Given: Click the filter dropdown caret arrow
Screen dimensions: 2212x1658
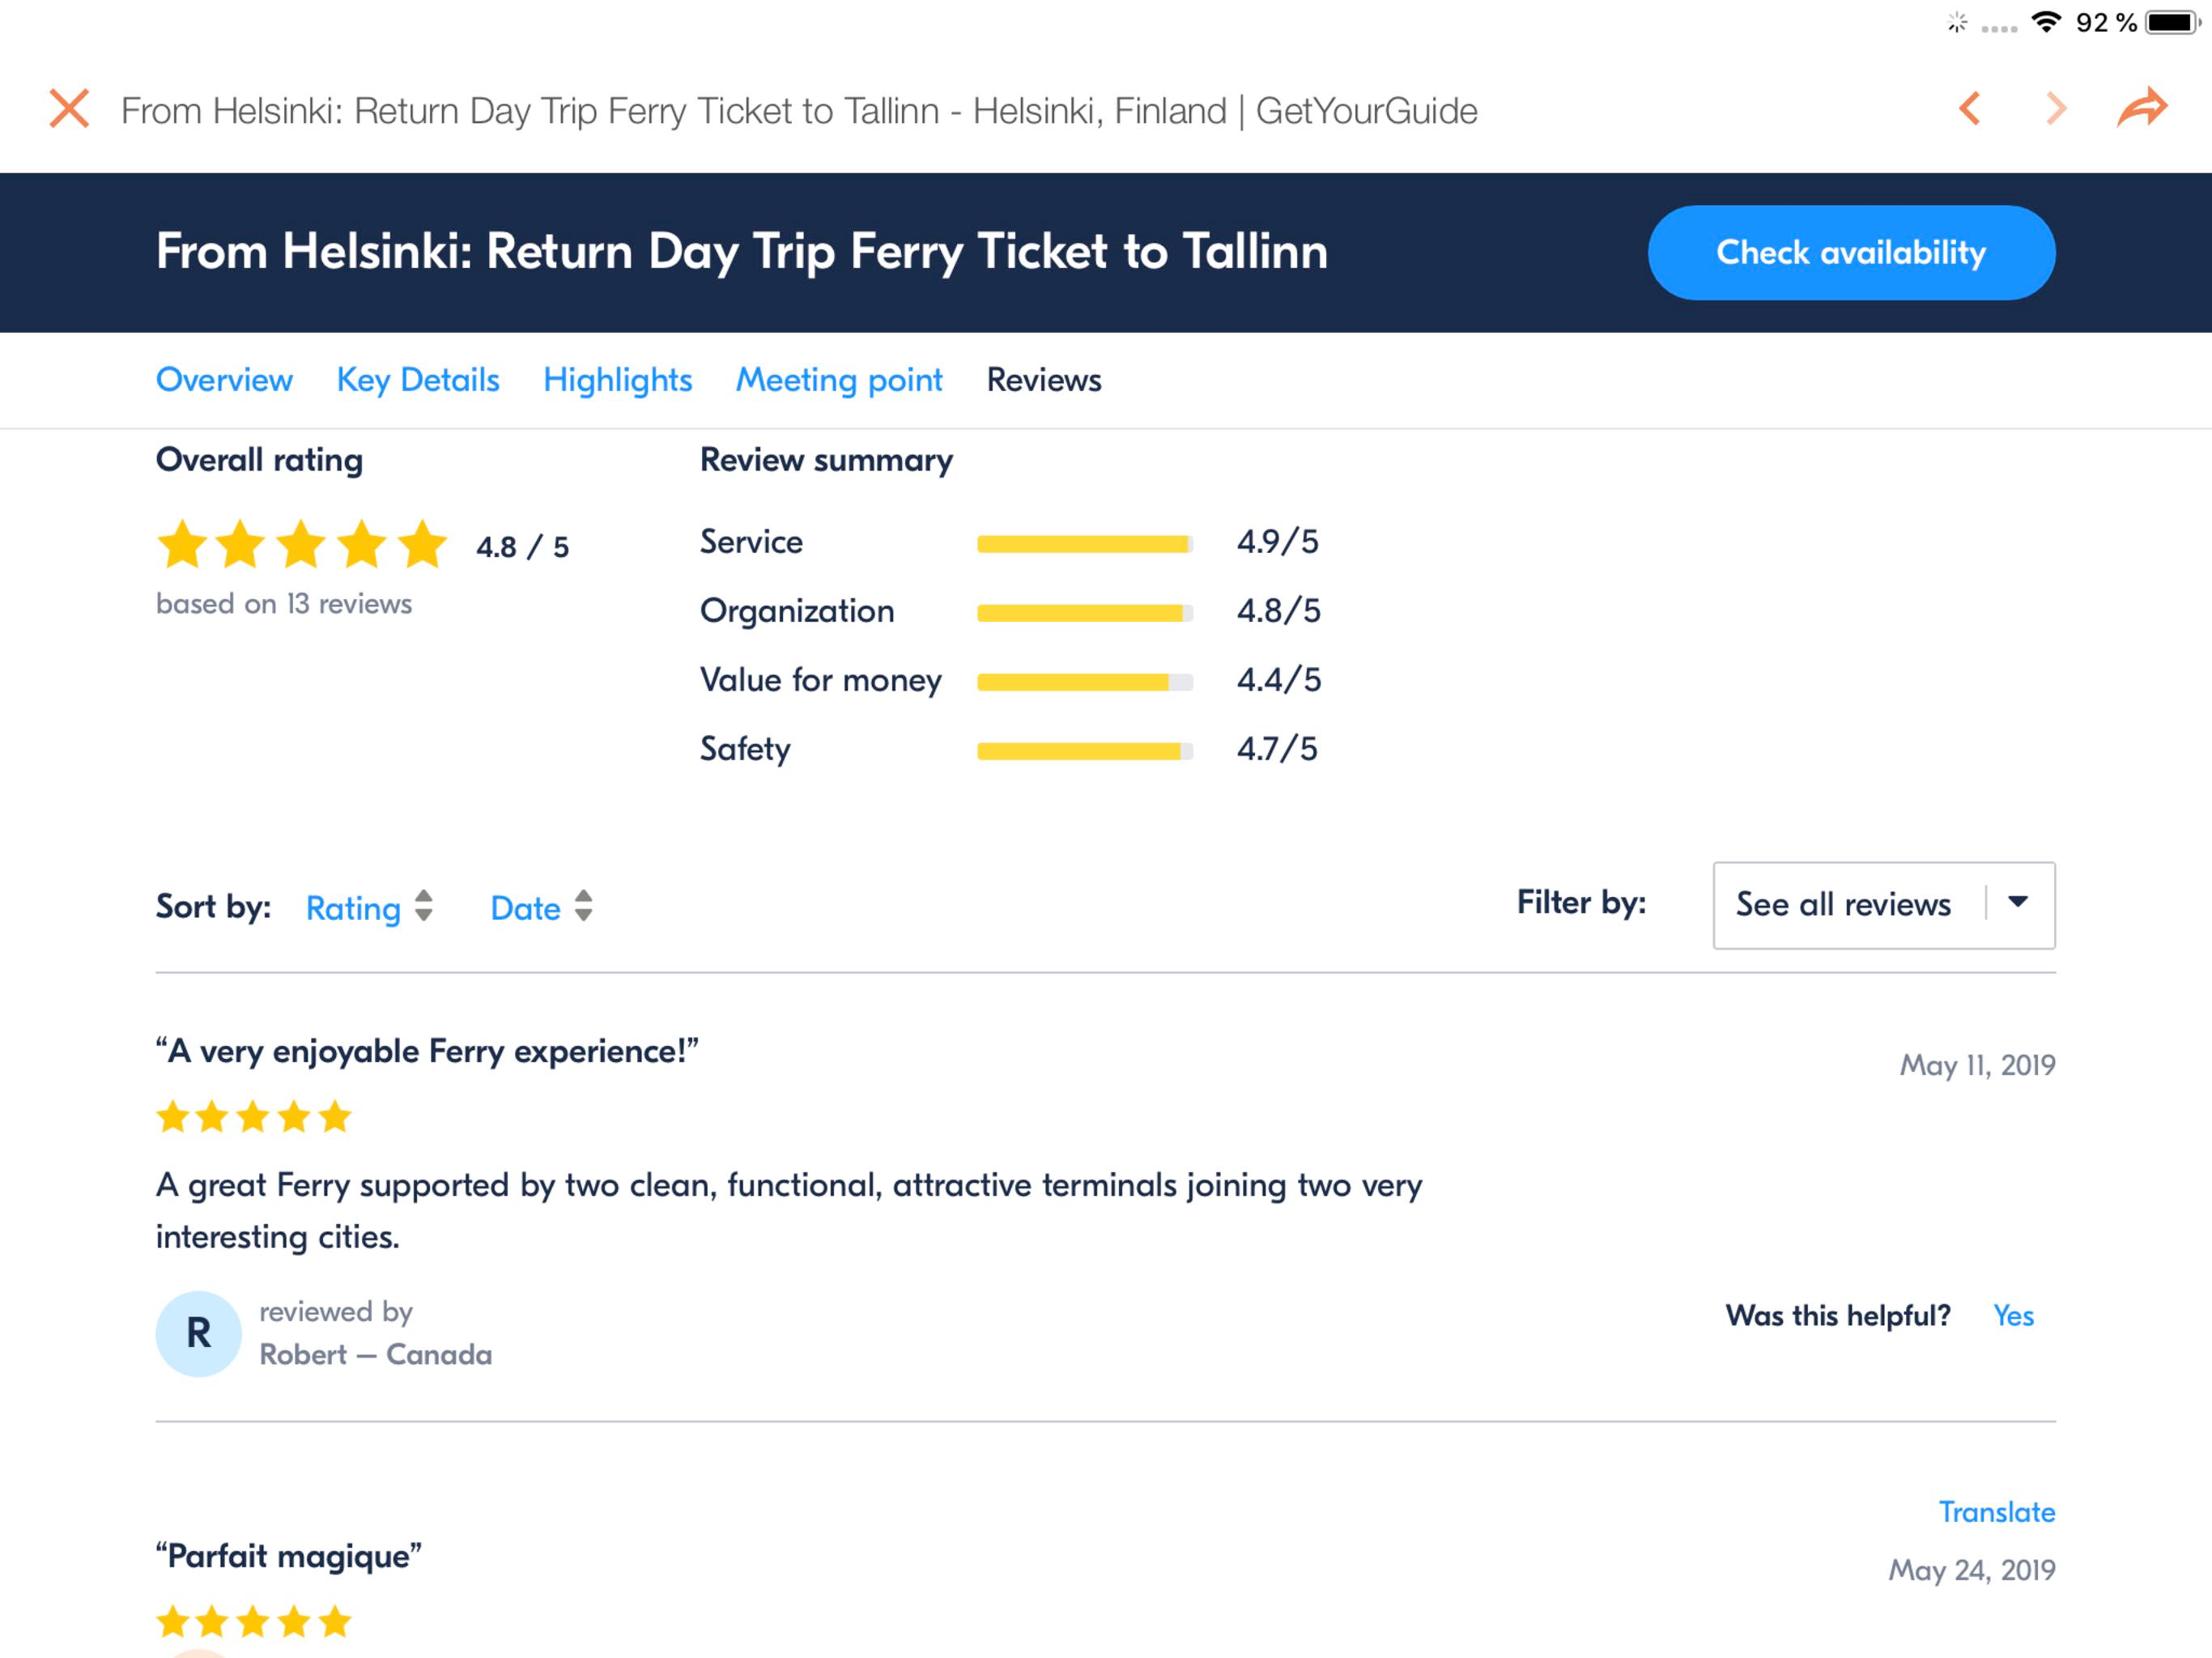Looking at the screenshot, I should click(2018, 902).
